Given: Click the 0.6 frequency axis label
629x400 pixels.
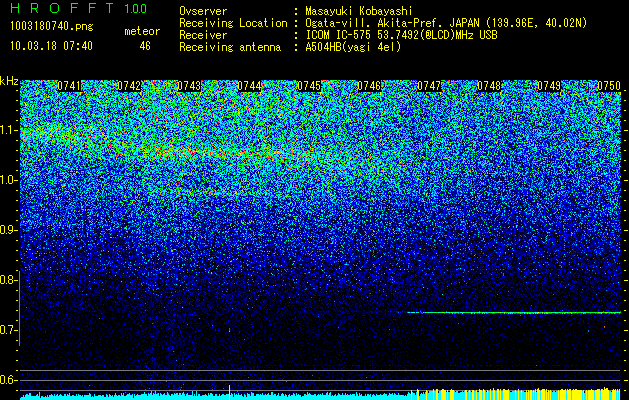Looking at the screenshot, I should (x=8, y=380).
